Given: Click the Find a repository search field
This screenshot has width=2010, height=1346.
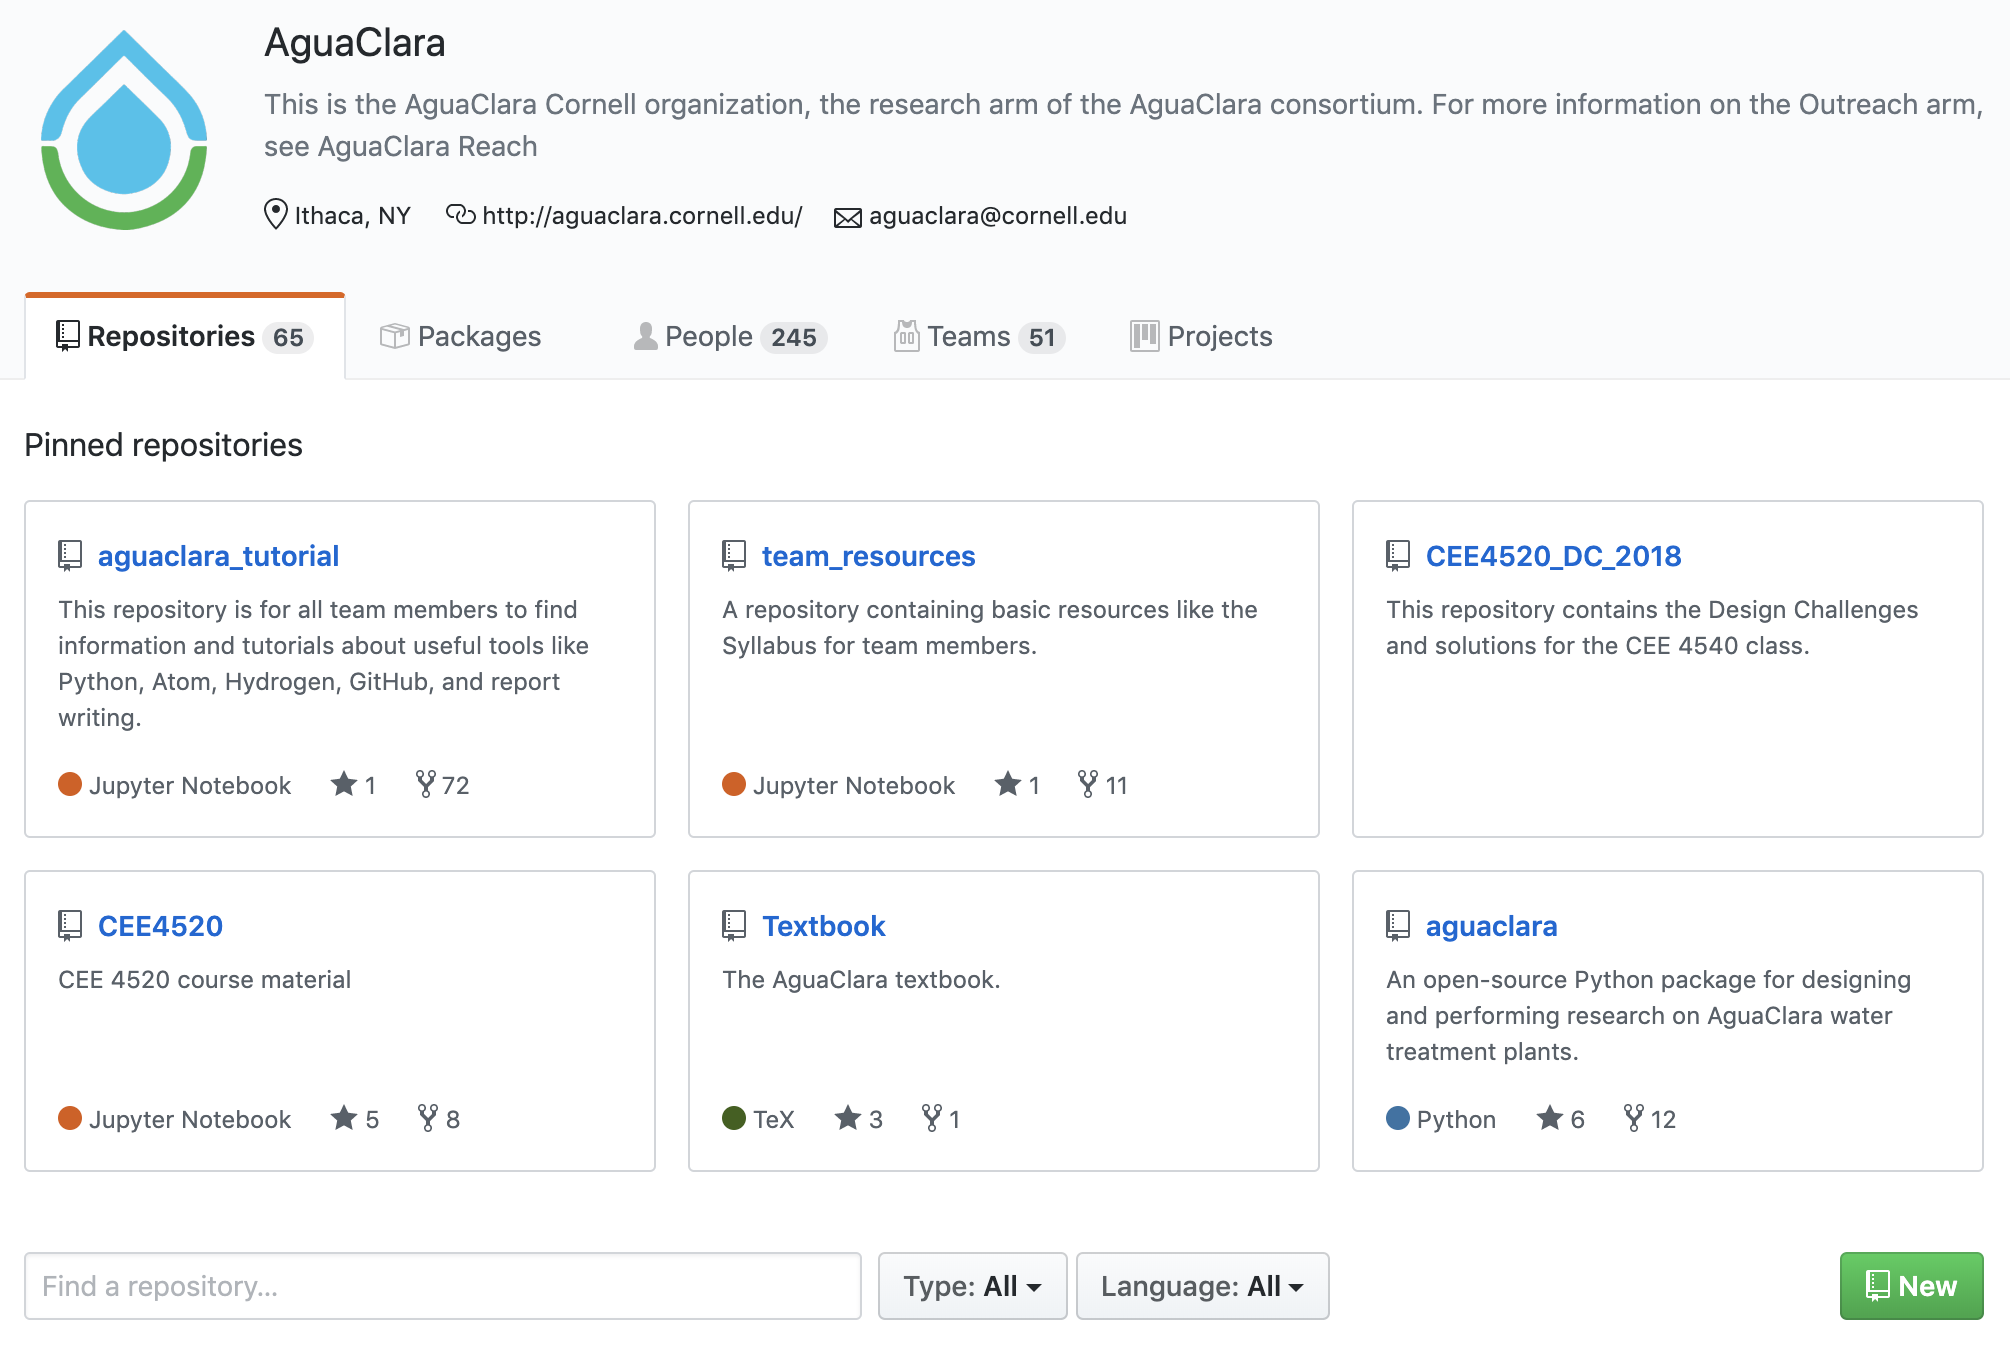Looking at the screenshot, I should click(443, 1286).
